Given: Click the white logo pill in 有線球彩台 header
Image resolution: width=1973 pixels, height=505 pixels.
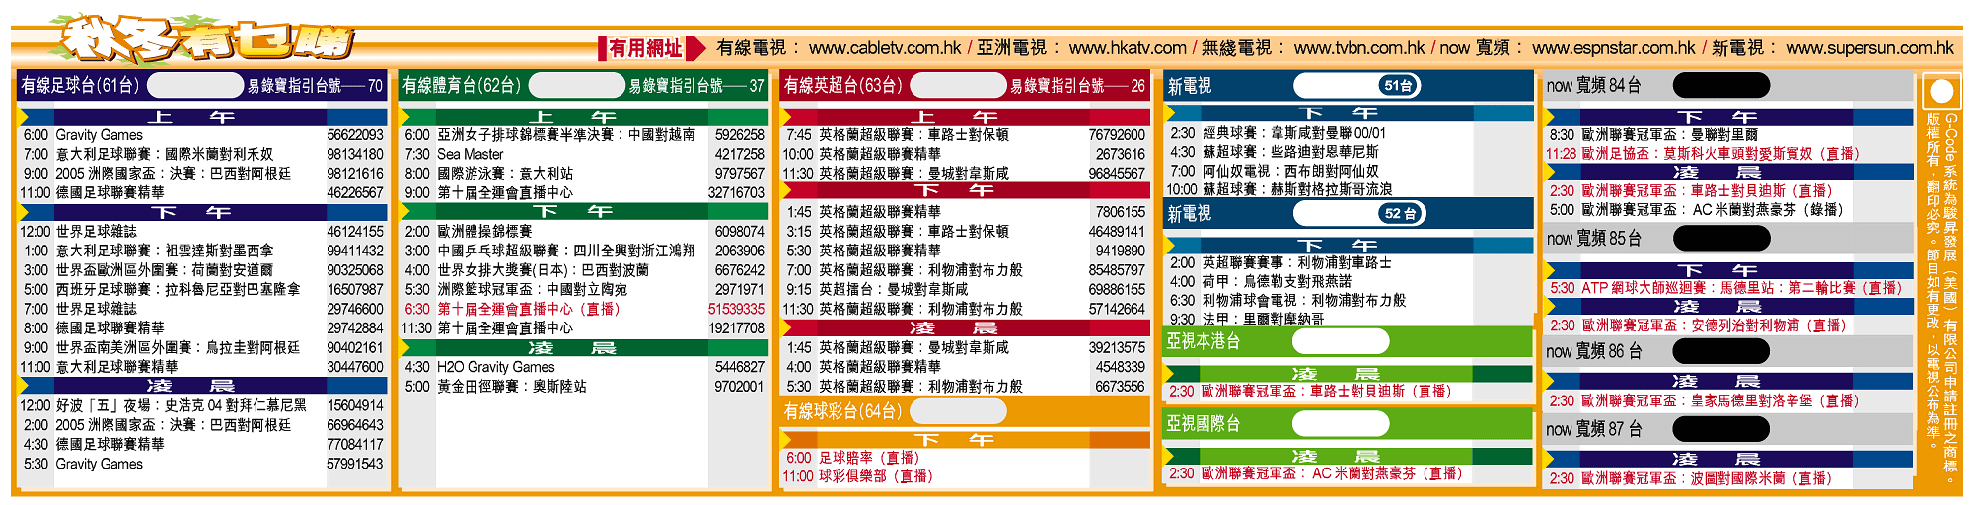Looking at the screenshot, I should (958, 411).
